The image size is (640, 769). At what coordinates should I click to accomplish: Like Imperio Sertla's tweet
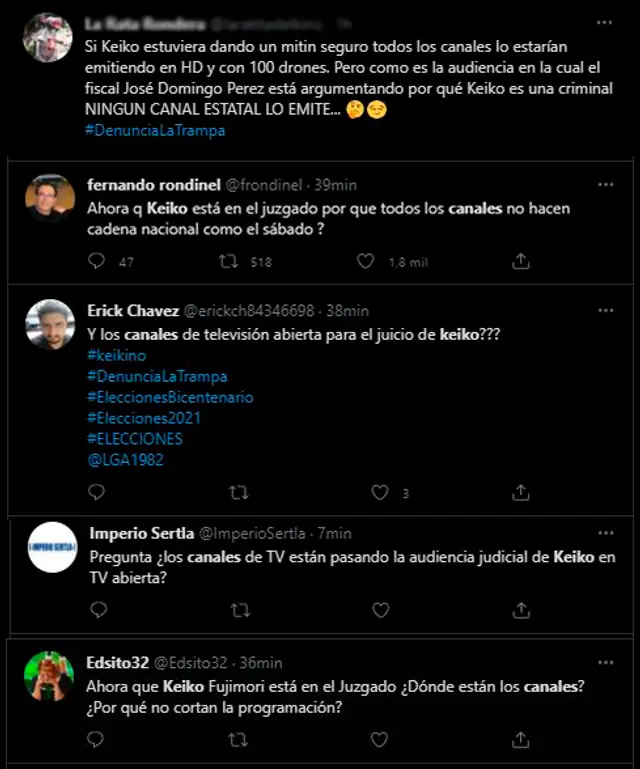380,609
